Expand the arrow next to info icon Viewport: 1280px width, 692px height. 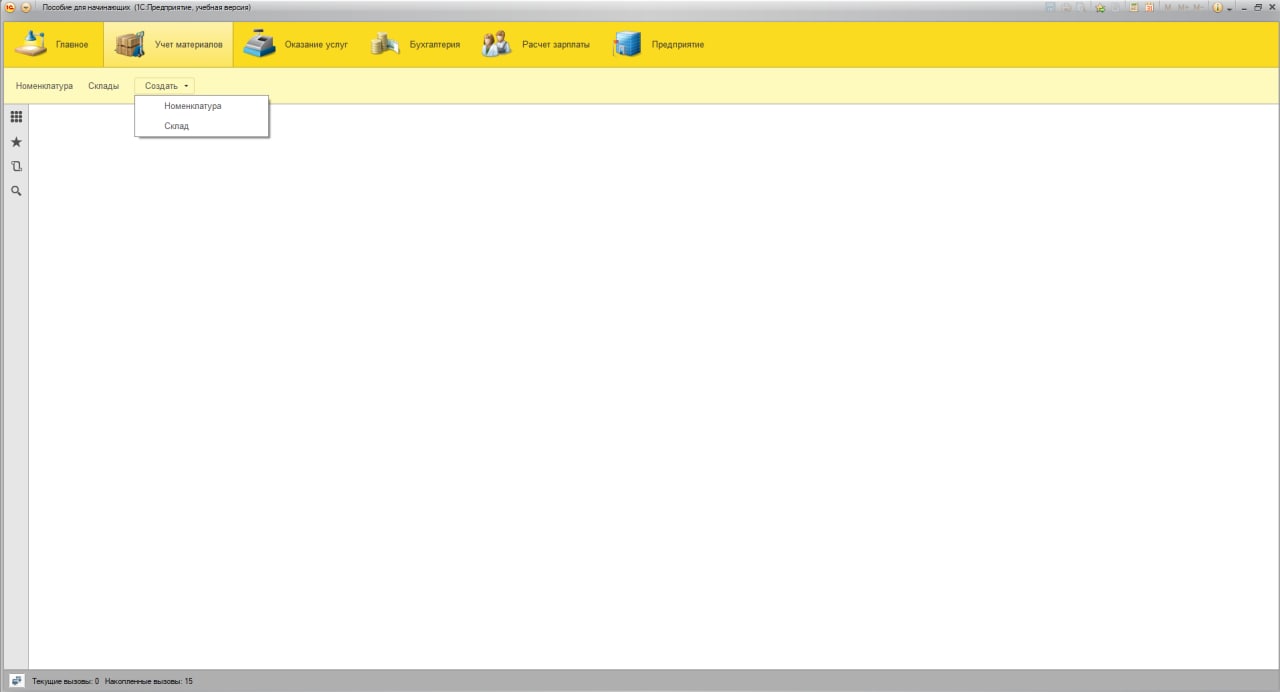(1230, 8)
